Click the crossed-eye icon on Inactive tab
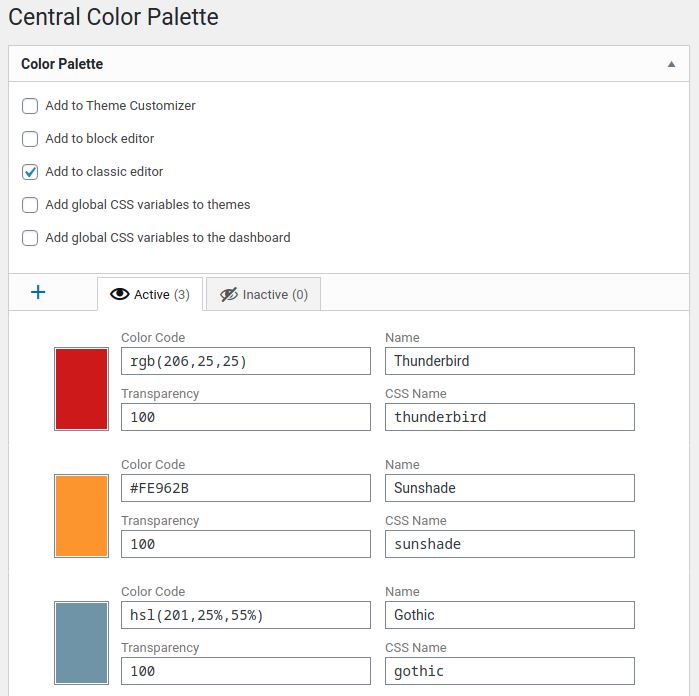This screenshot has height=696, width=699. pos(229,295)
